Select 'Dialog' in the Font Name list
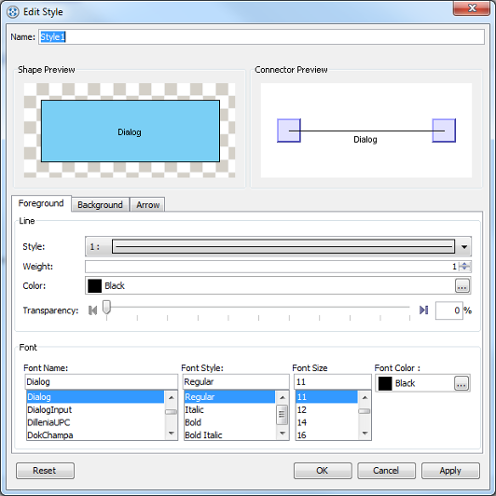496x496 pixels. (x=95, y=397)
